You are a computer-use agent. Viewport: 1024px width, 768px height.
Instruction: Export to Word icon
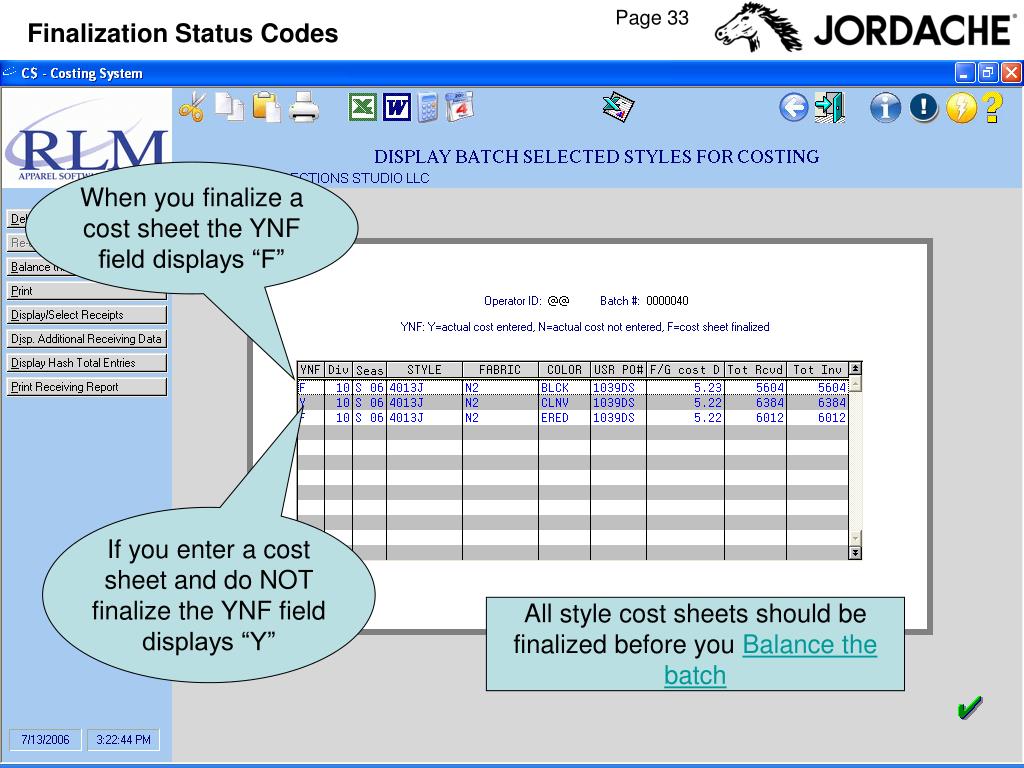click(x=397, y=107)
